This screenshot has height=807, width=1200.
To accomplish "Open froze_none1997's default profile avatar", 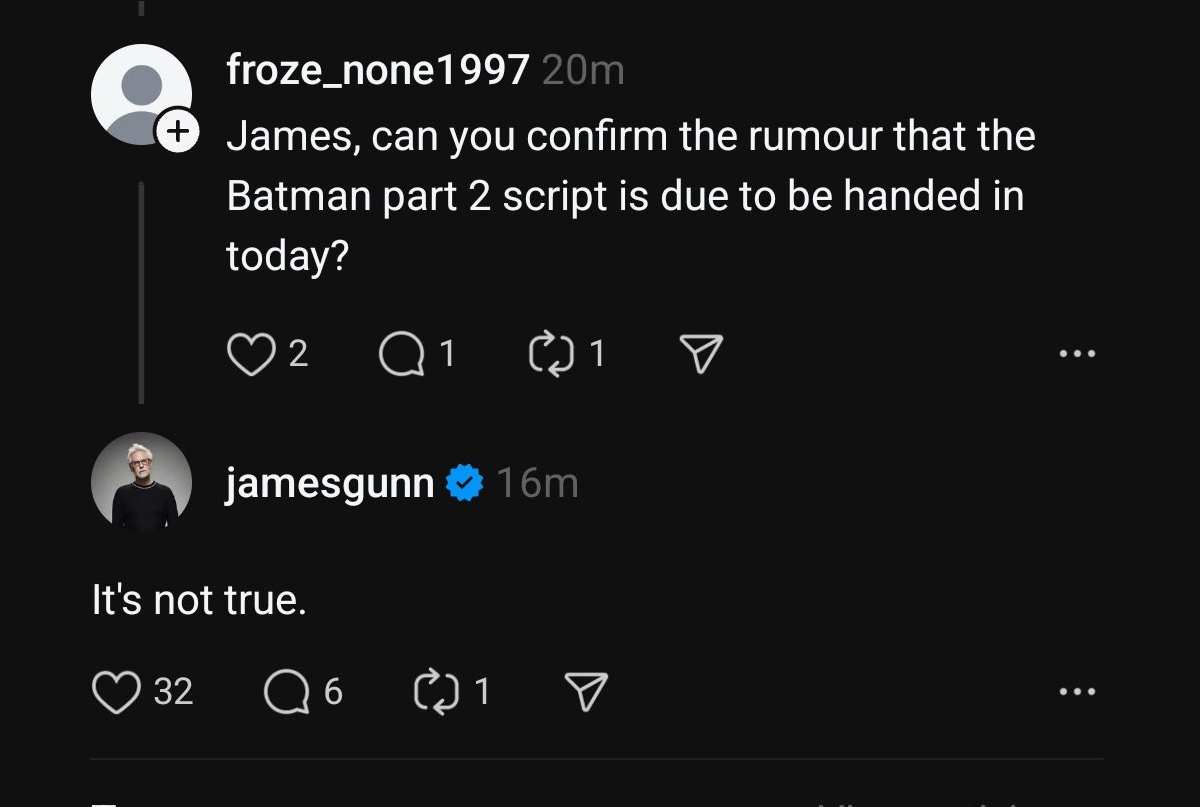I will [x=141, y=95].
